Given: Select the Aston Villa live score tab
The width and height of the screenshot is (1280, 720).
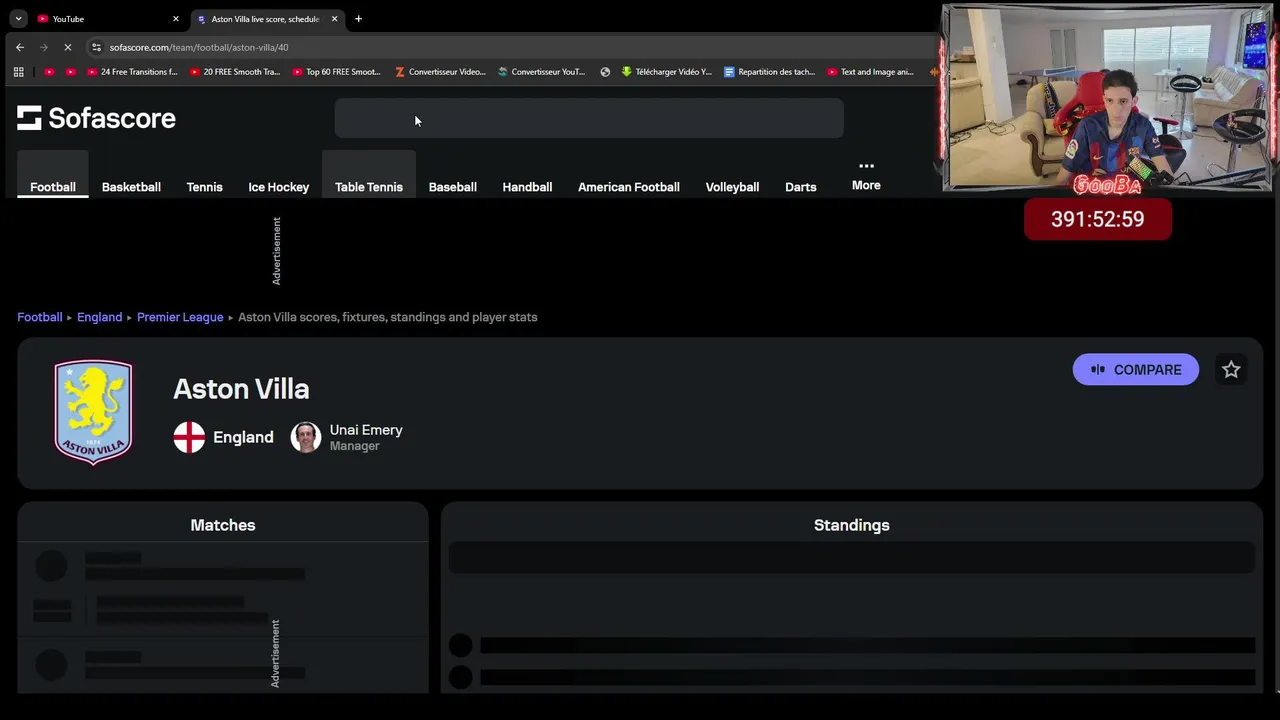Looking at the screenshot, I should tap(267, 19).
